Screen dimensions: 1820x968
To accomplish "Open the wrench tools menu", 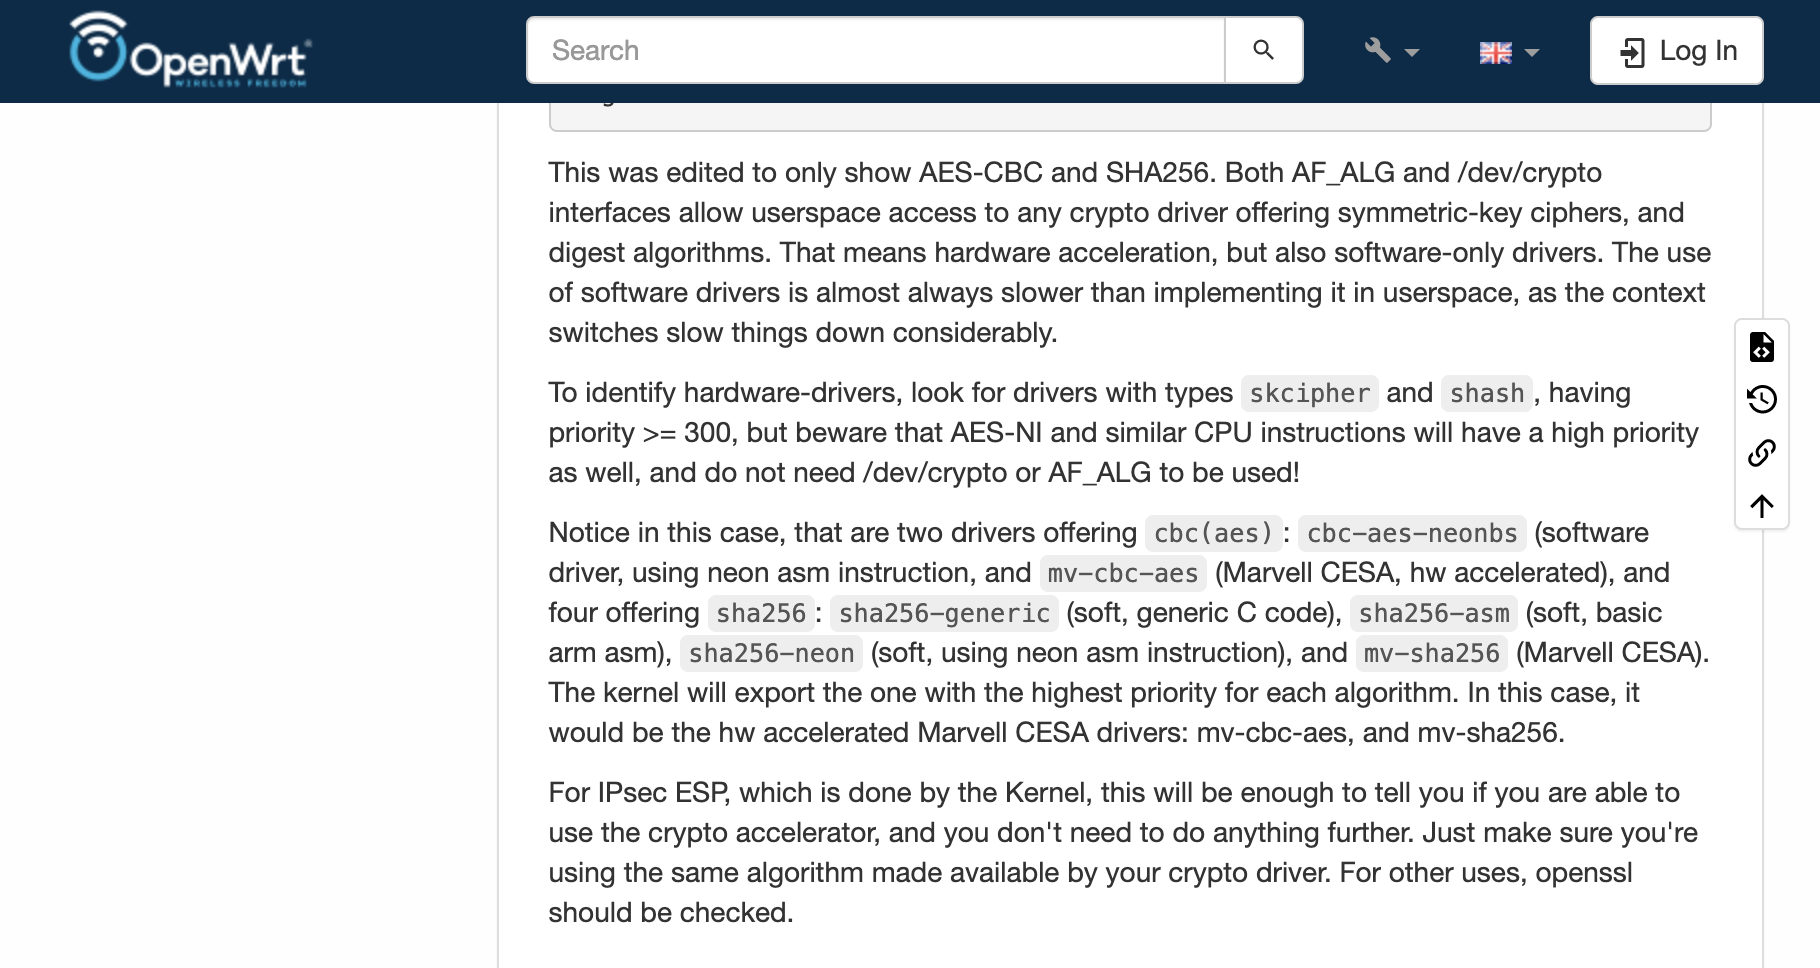I will (x=1378, y=51).
